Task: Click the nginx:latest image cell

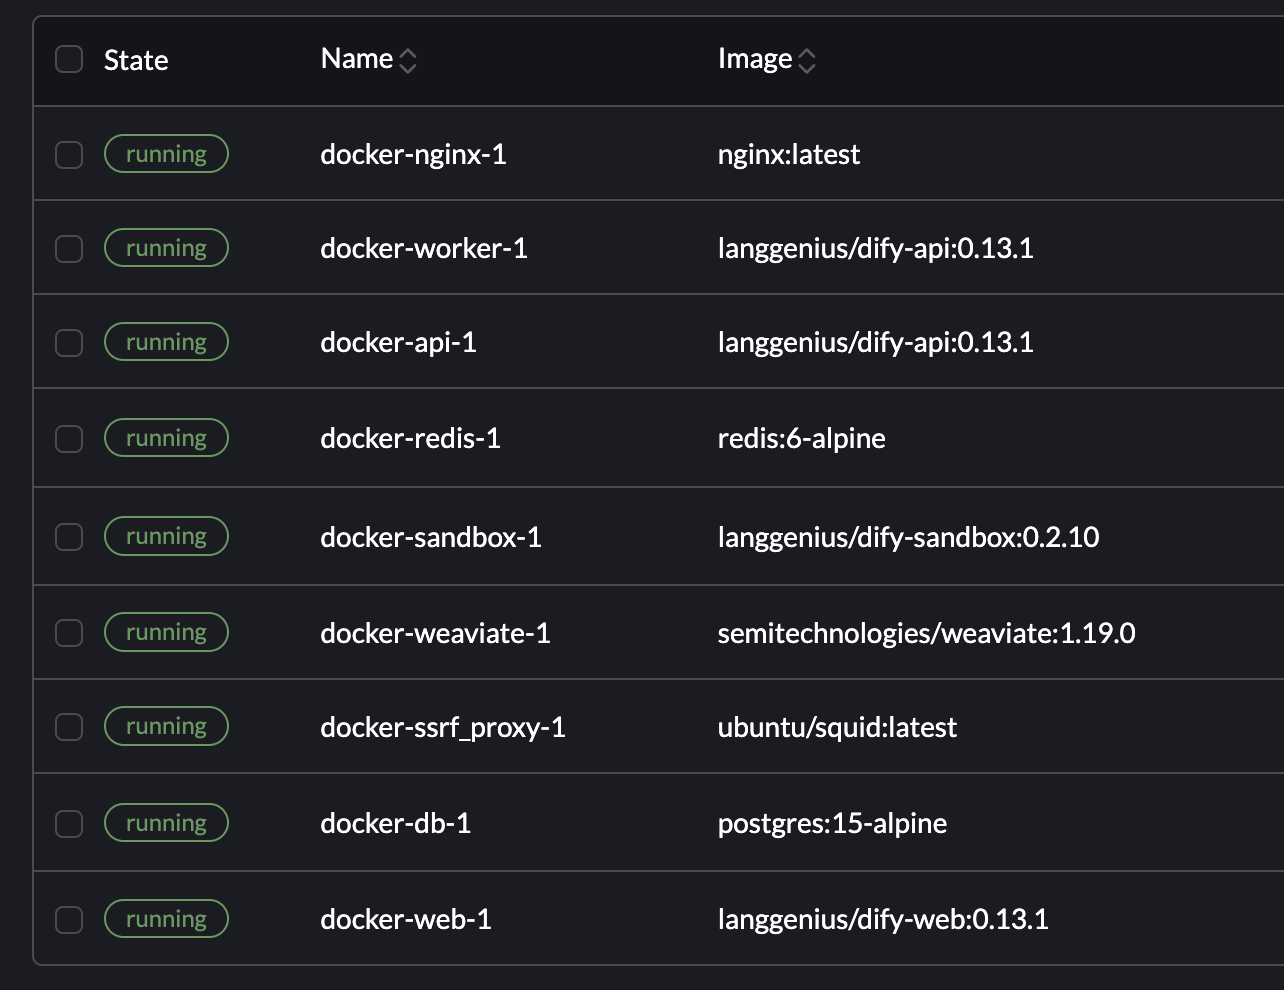Action: tap(789, 155)
